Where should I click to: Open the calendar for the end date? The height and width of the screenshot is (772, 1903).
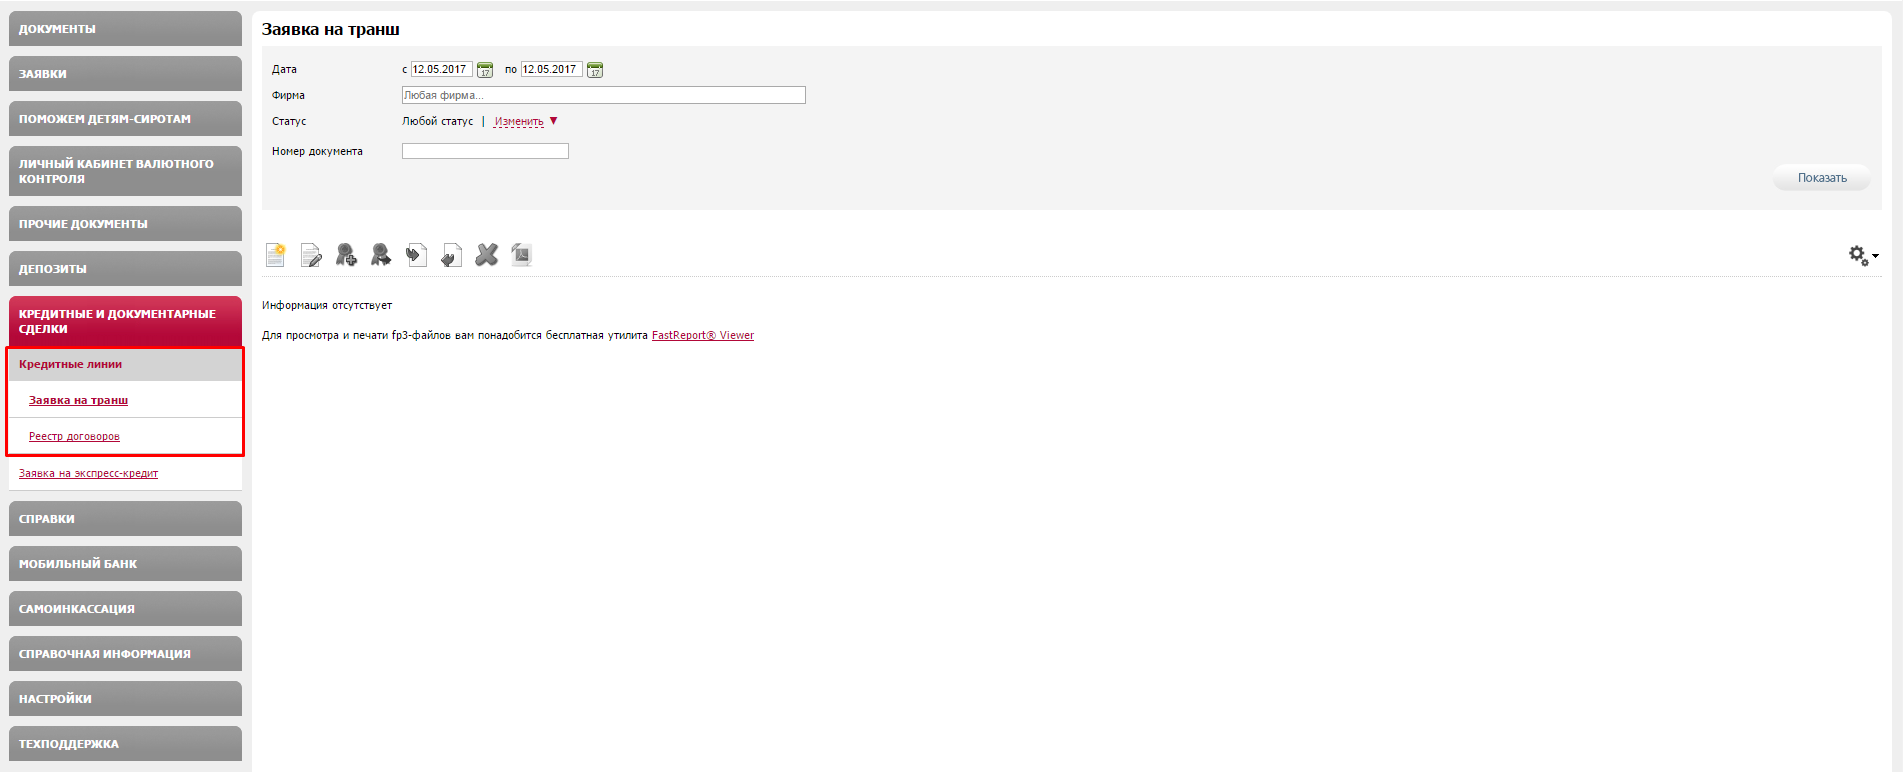[595, 70]
